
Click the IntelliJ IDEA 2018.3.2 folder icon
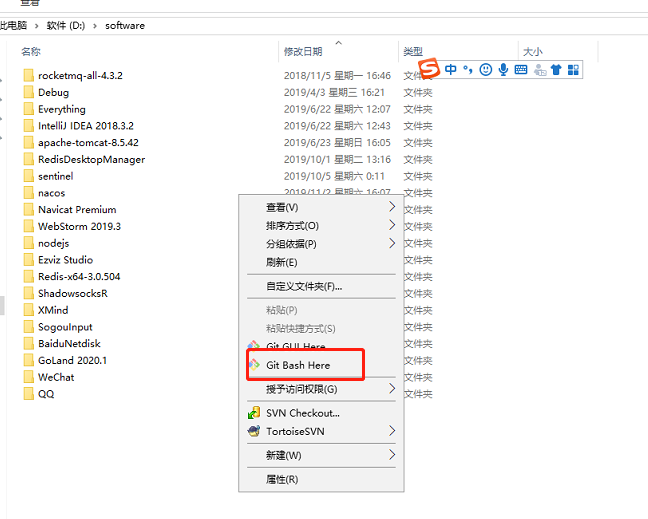(x=29, y=126)
